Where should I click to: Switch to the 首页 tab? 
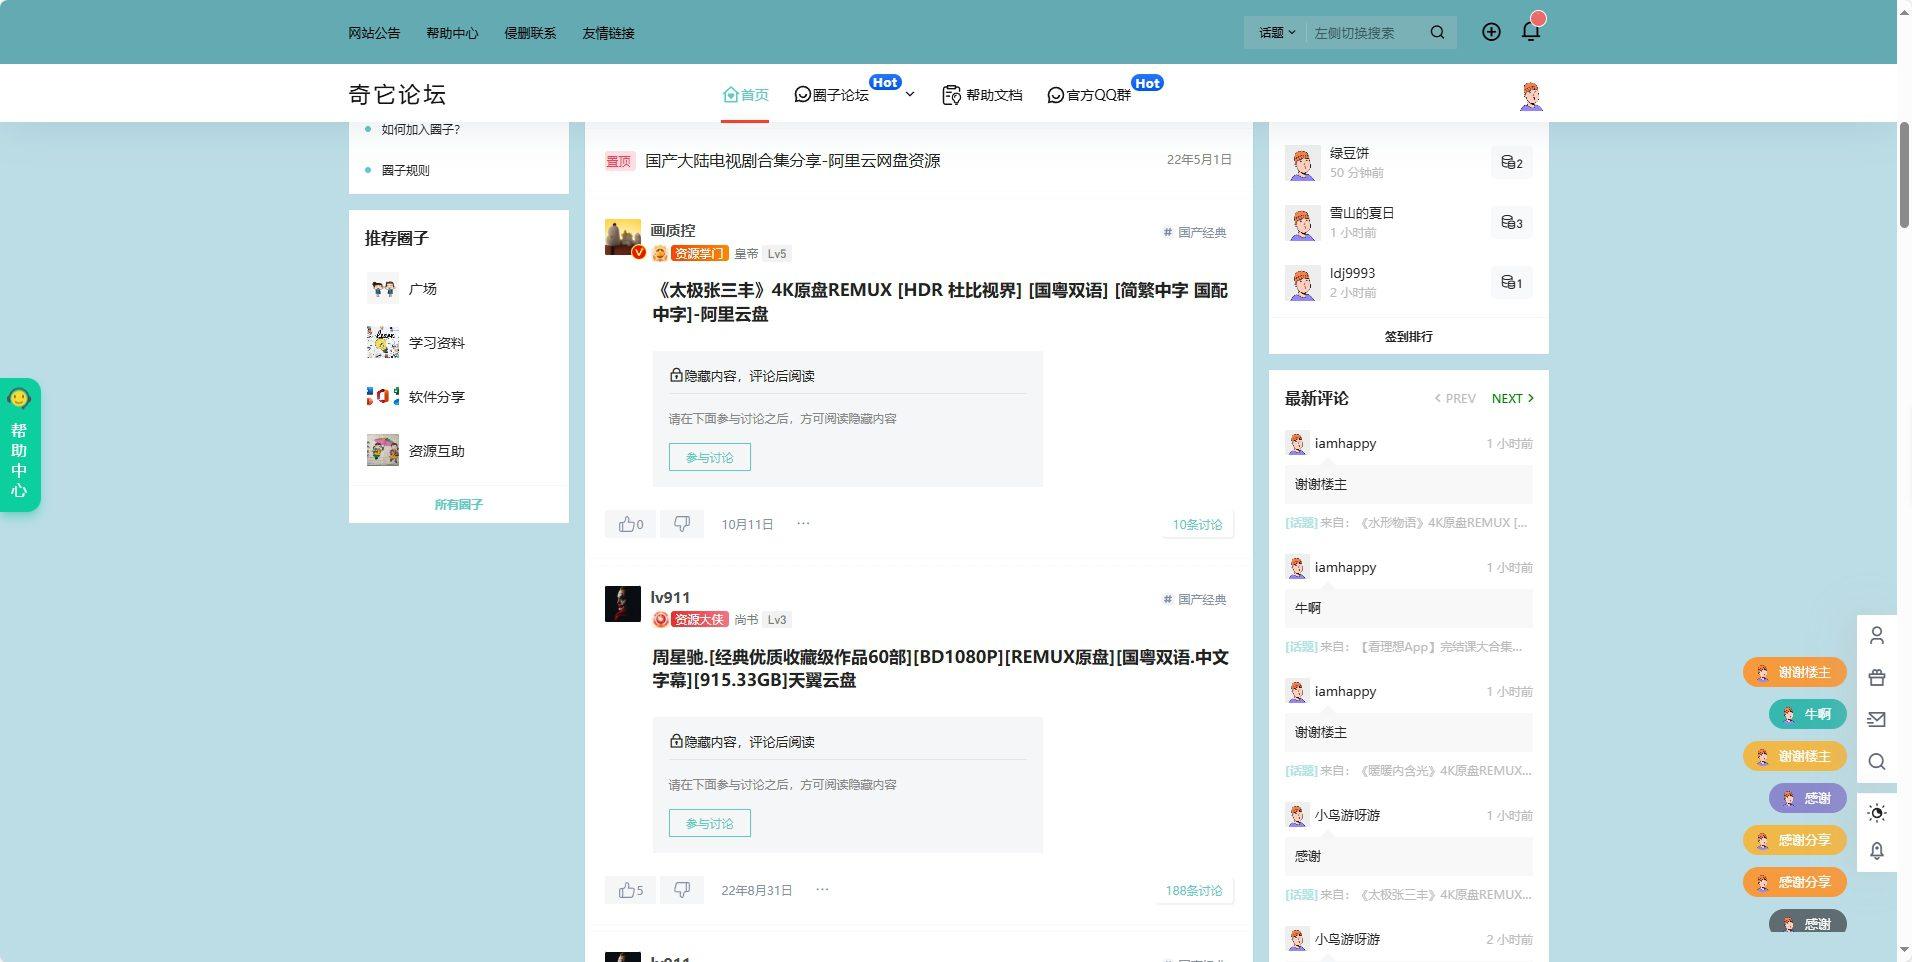point(745,94)
